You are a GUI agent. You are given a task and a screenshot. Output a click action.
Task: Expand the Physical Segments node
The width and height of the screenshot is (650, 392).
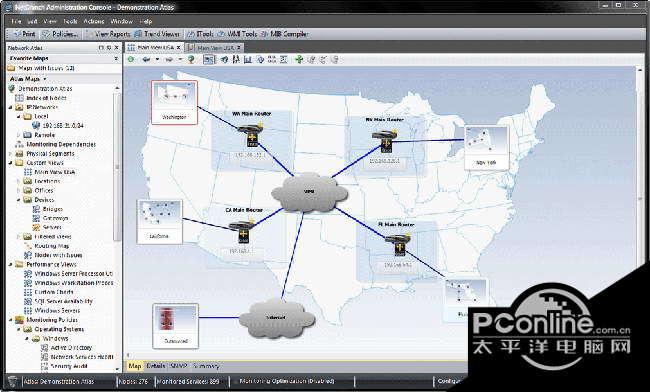click(11, 154)
